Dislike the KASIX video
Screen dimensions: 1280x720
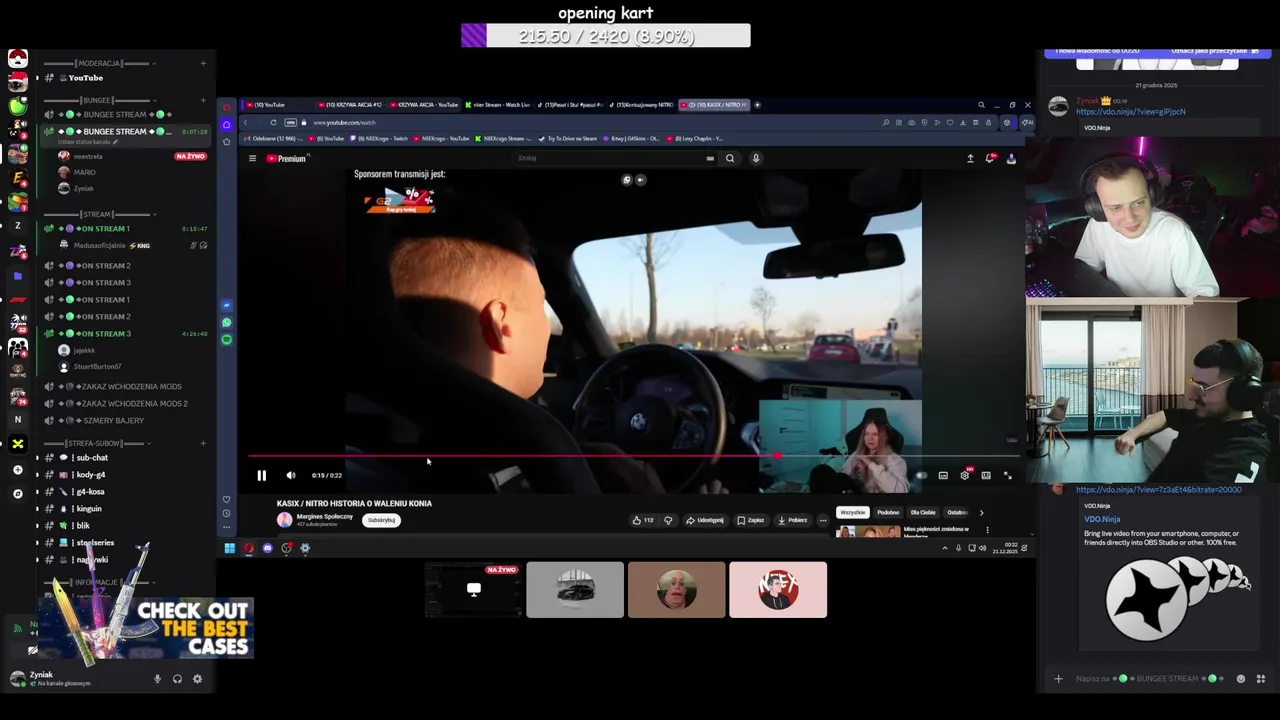pyautogui.click(x=668, y=520)
